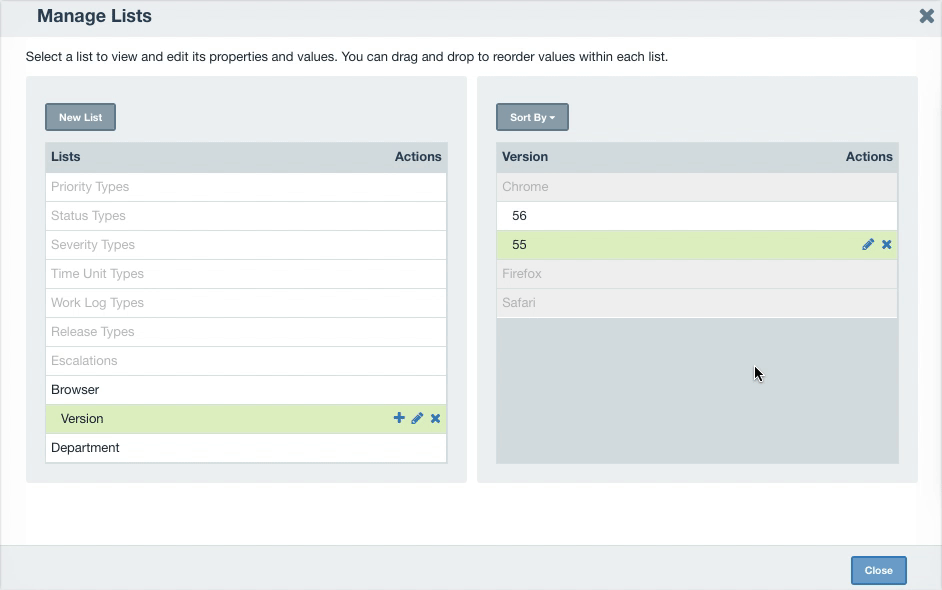
Task: Click the Close button at bottom right
Action: pos(878,570)
